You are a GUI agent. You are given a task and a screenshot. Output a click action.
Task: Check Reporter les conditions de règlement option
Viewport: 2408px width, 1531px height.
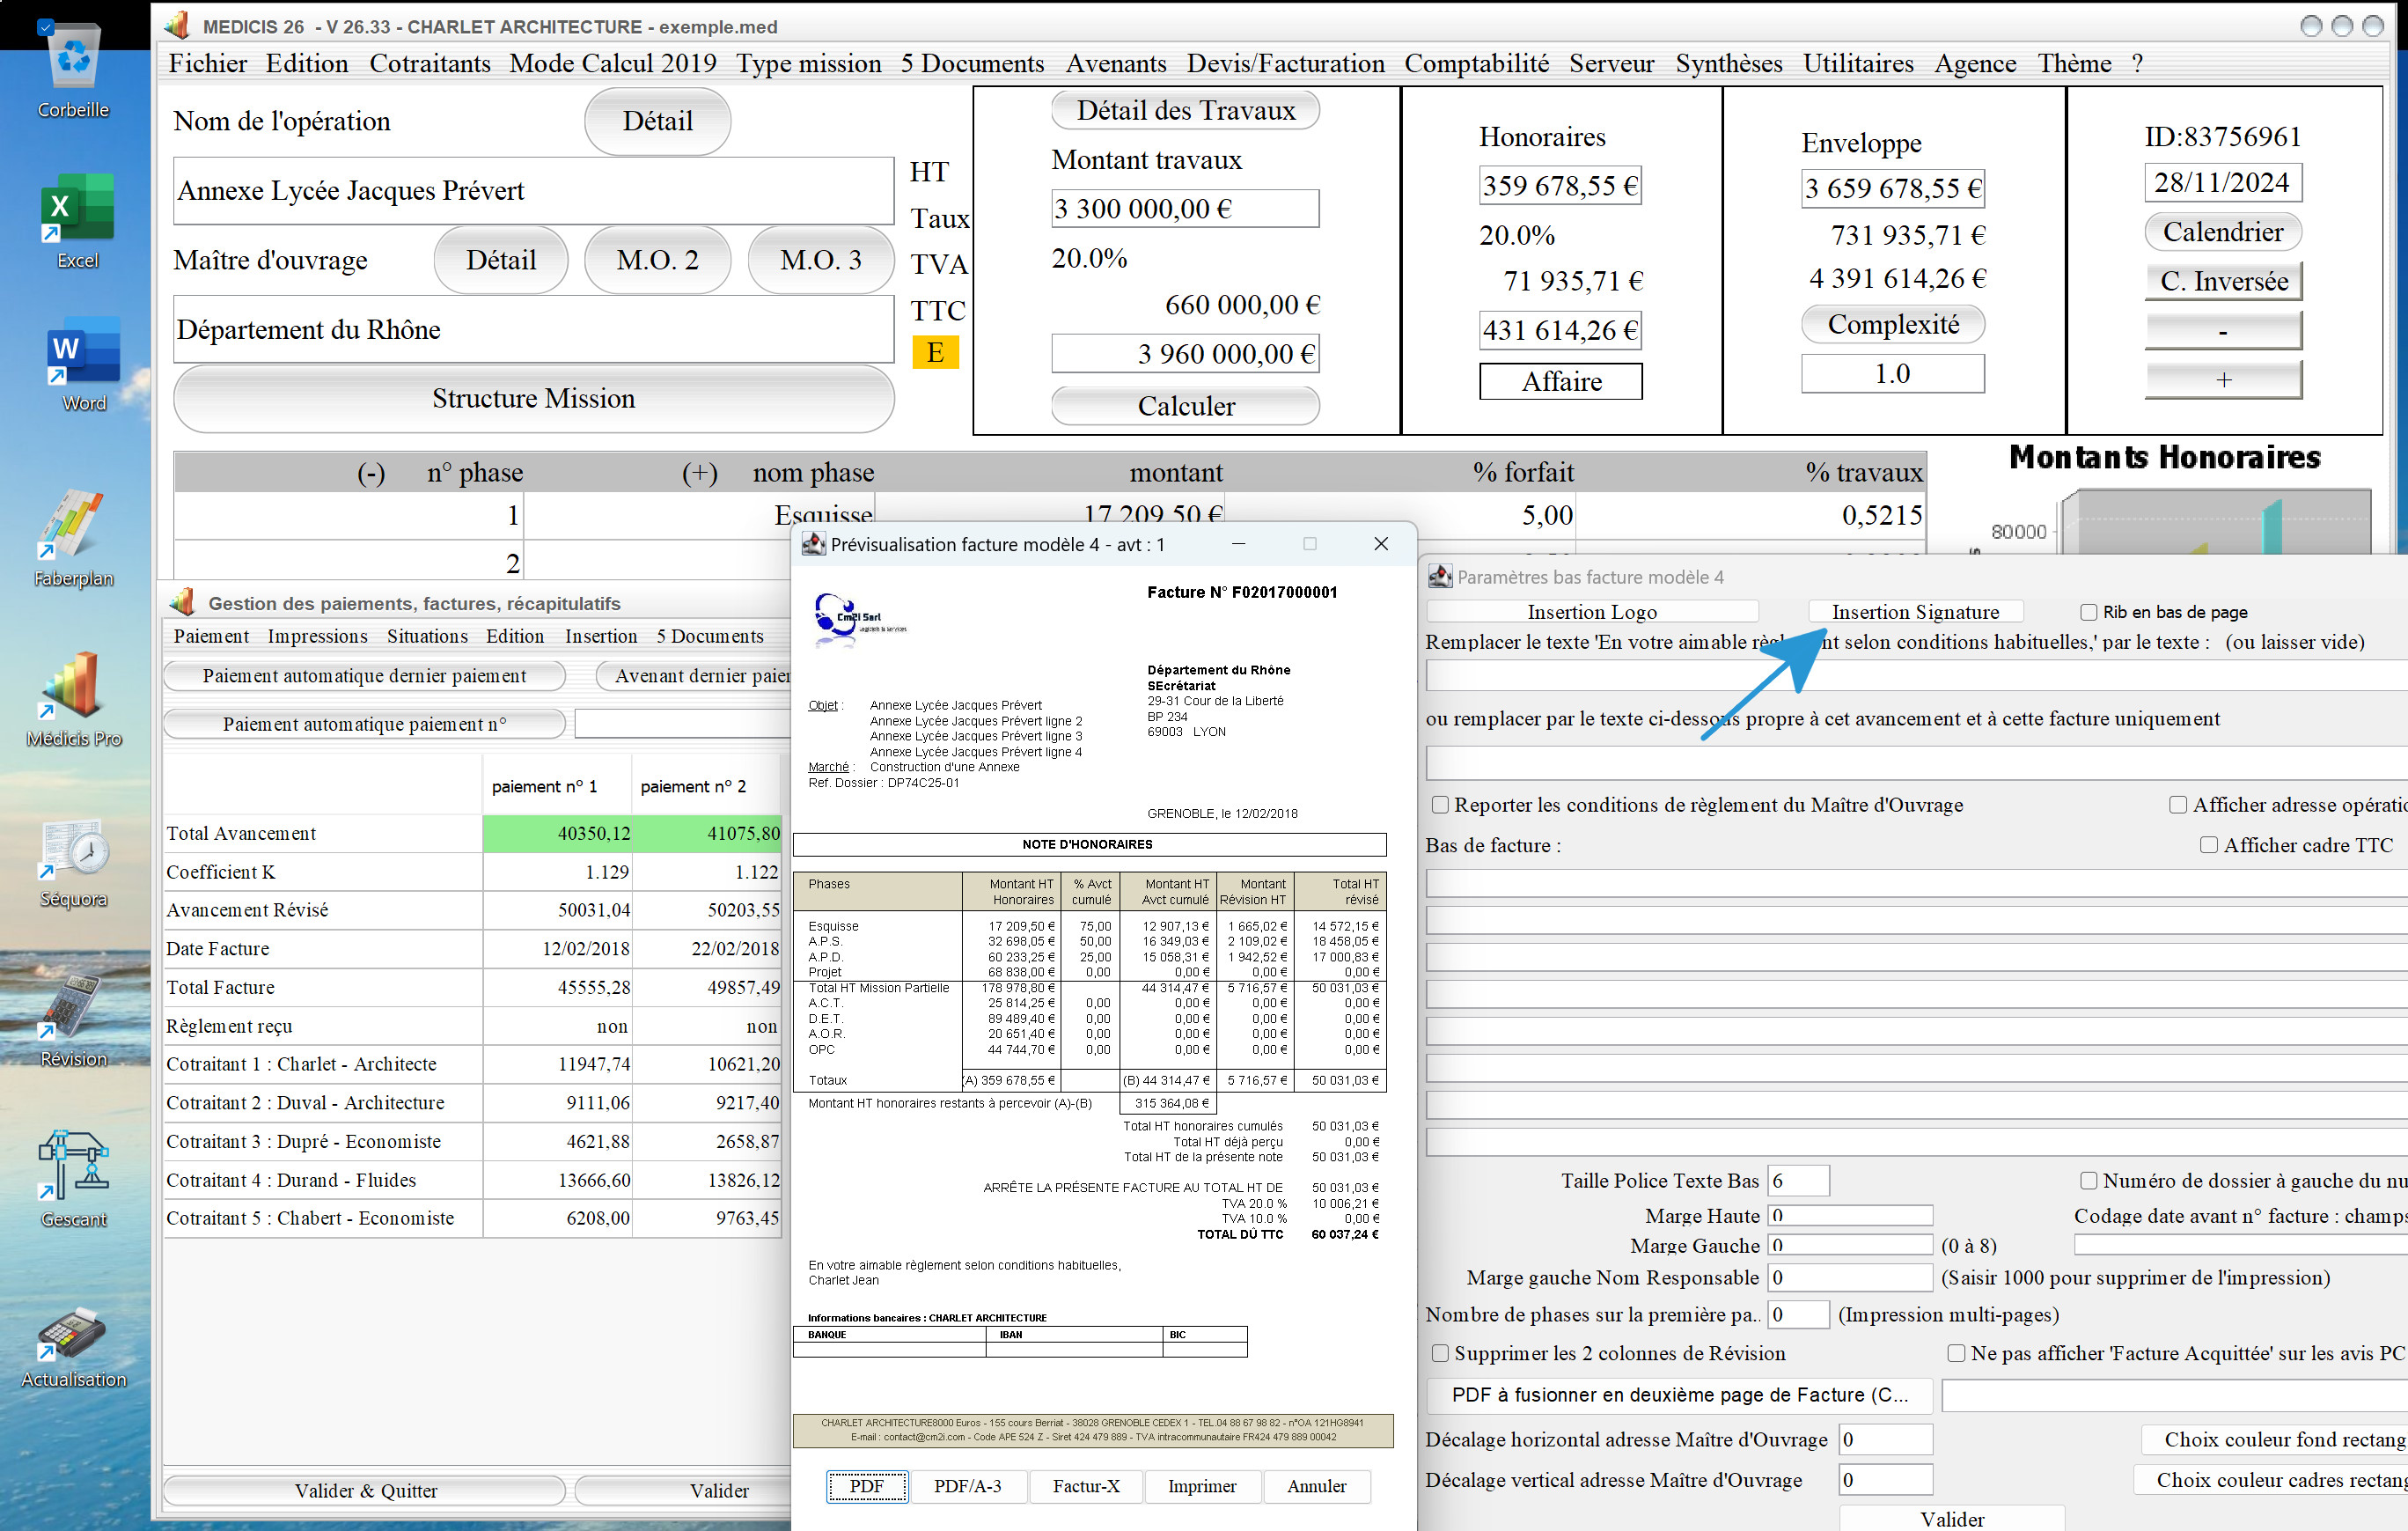1440,805
